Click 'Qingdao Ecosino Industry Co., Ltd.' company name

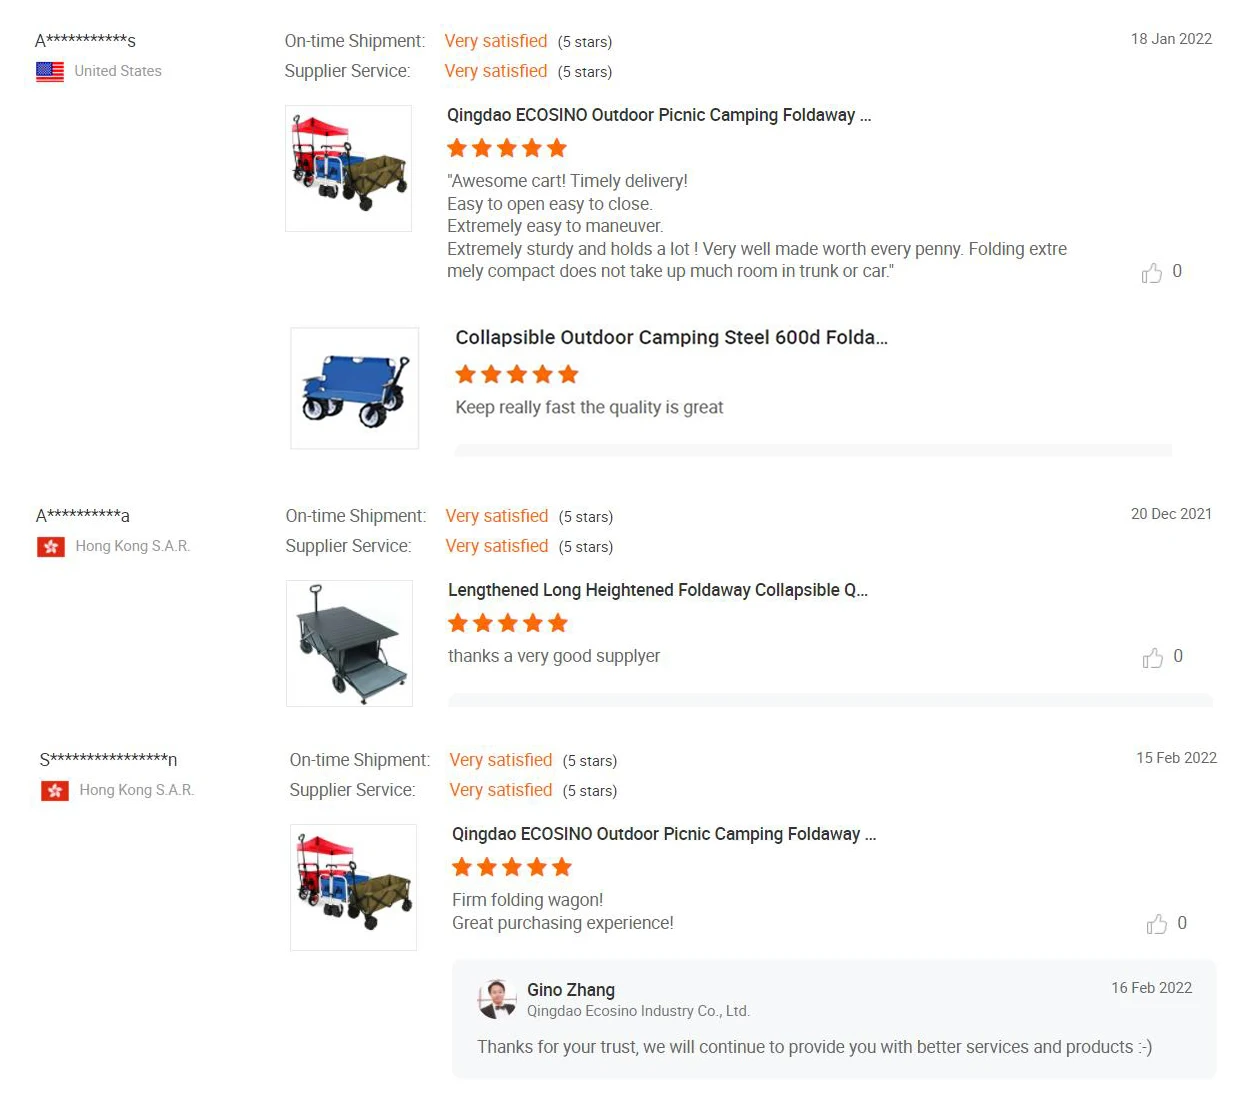(x=638, y=1011)
